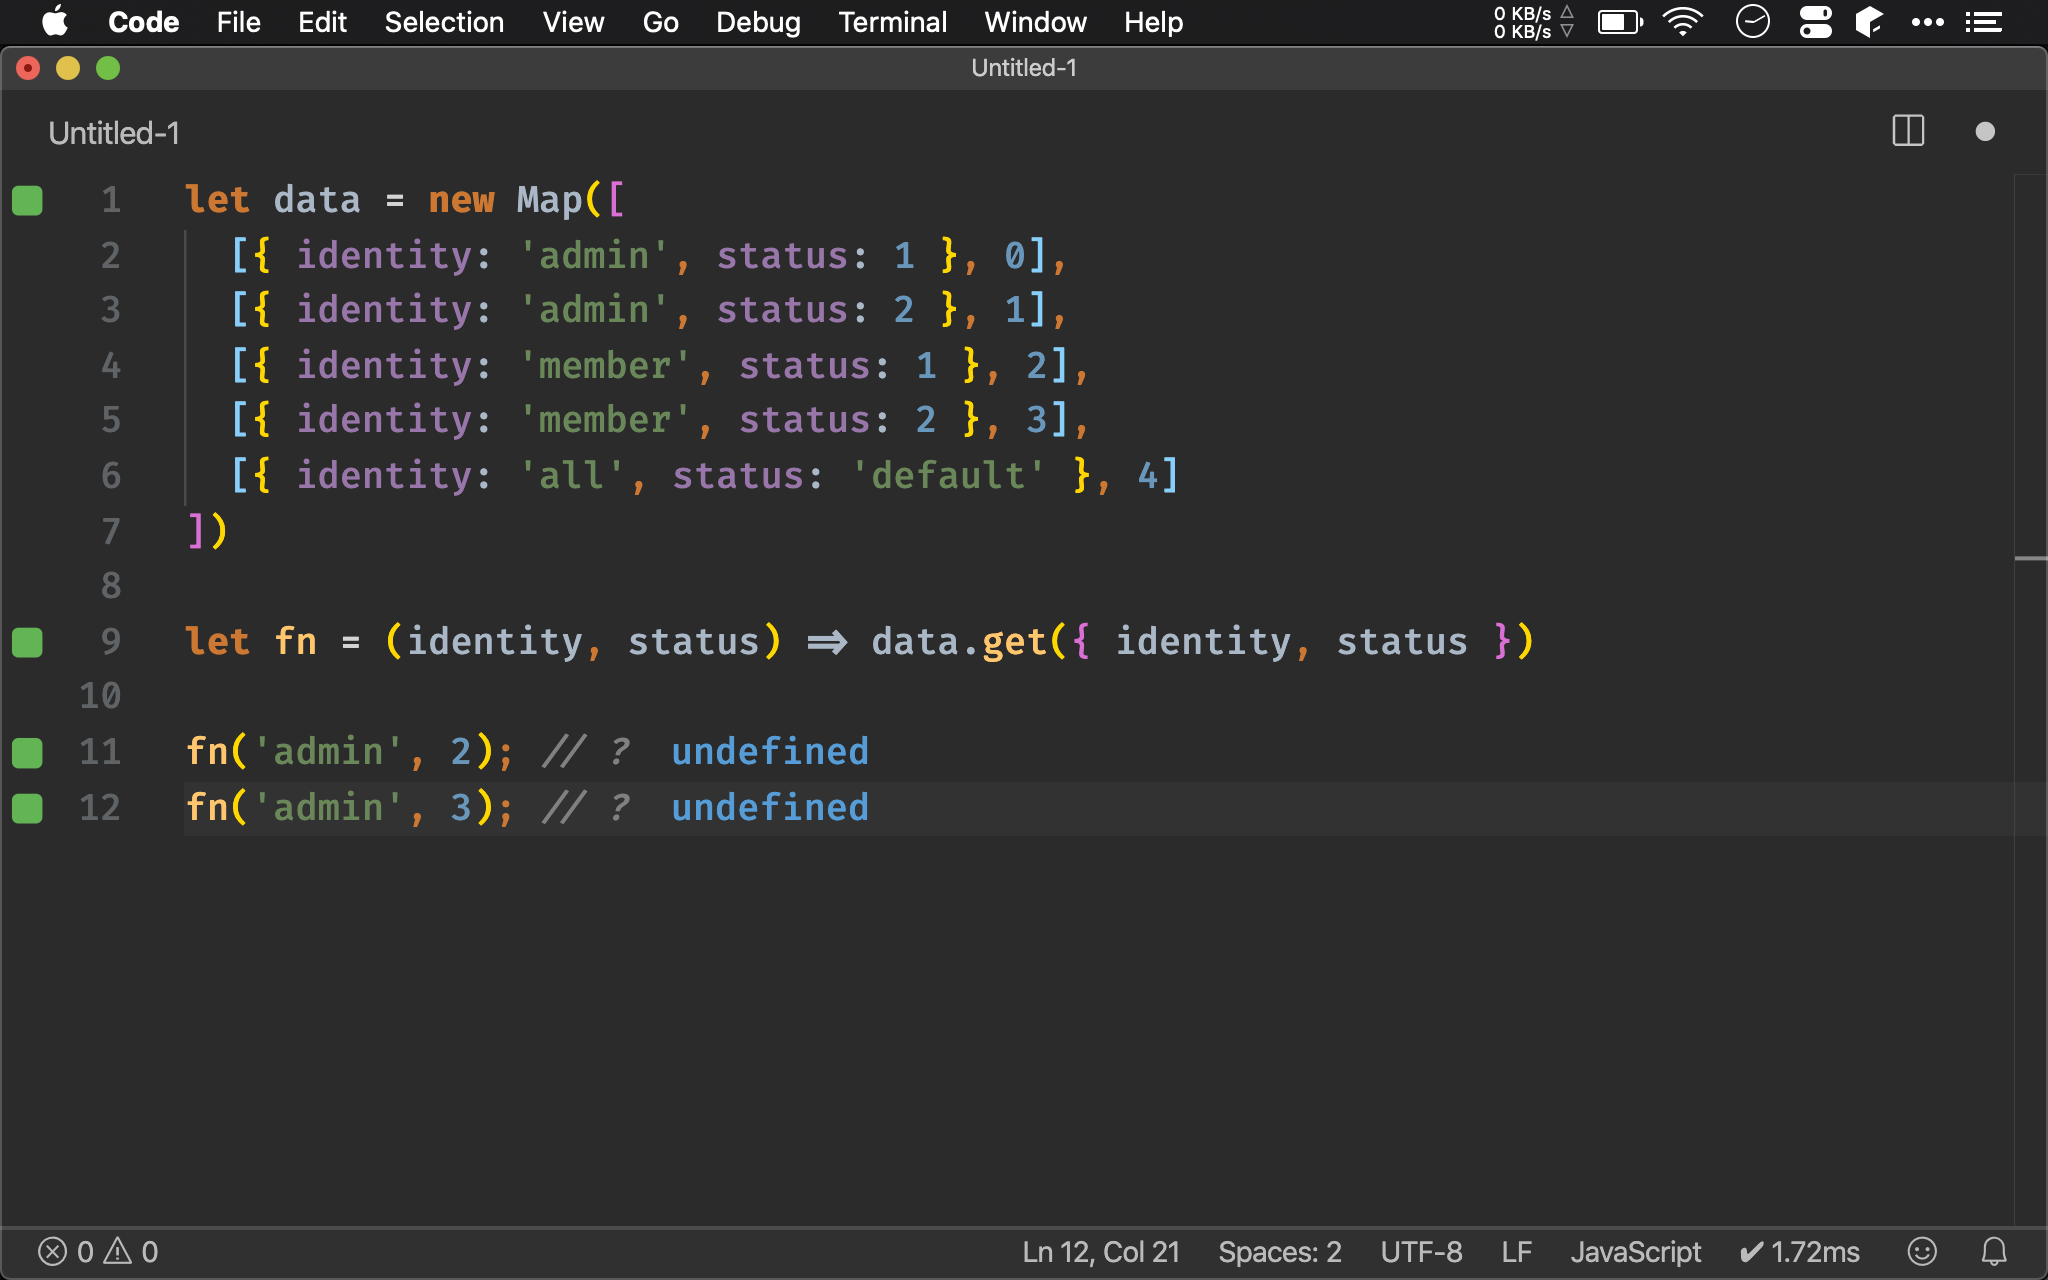
Task: Open the notifications bell icon
Action: (x=1994, y=1251)
